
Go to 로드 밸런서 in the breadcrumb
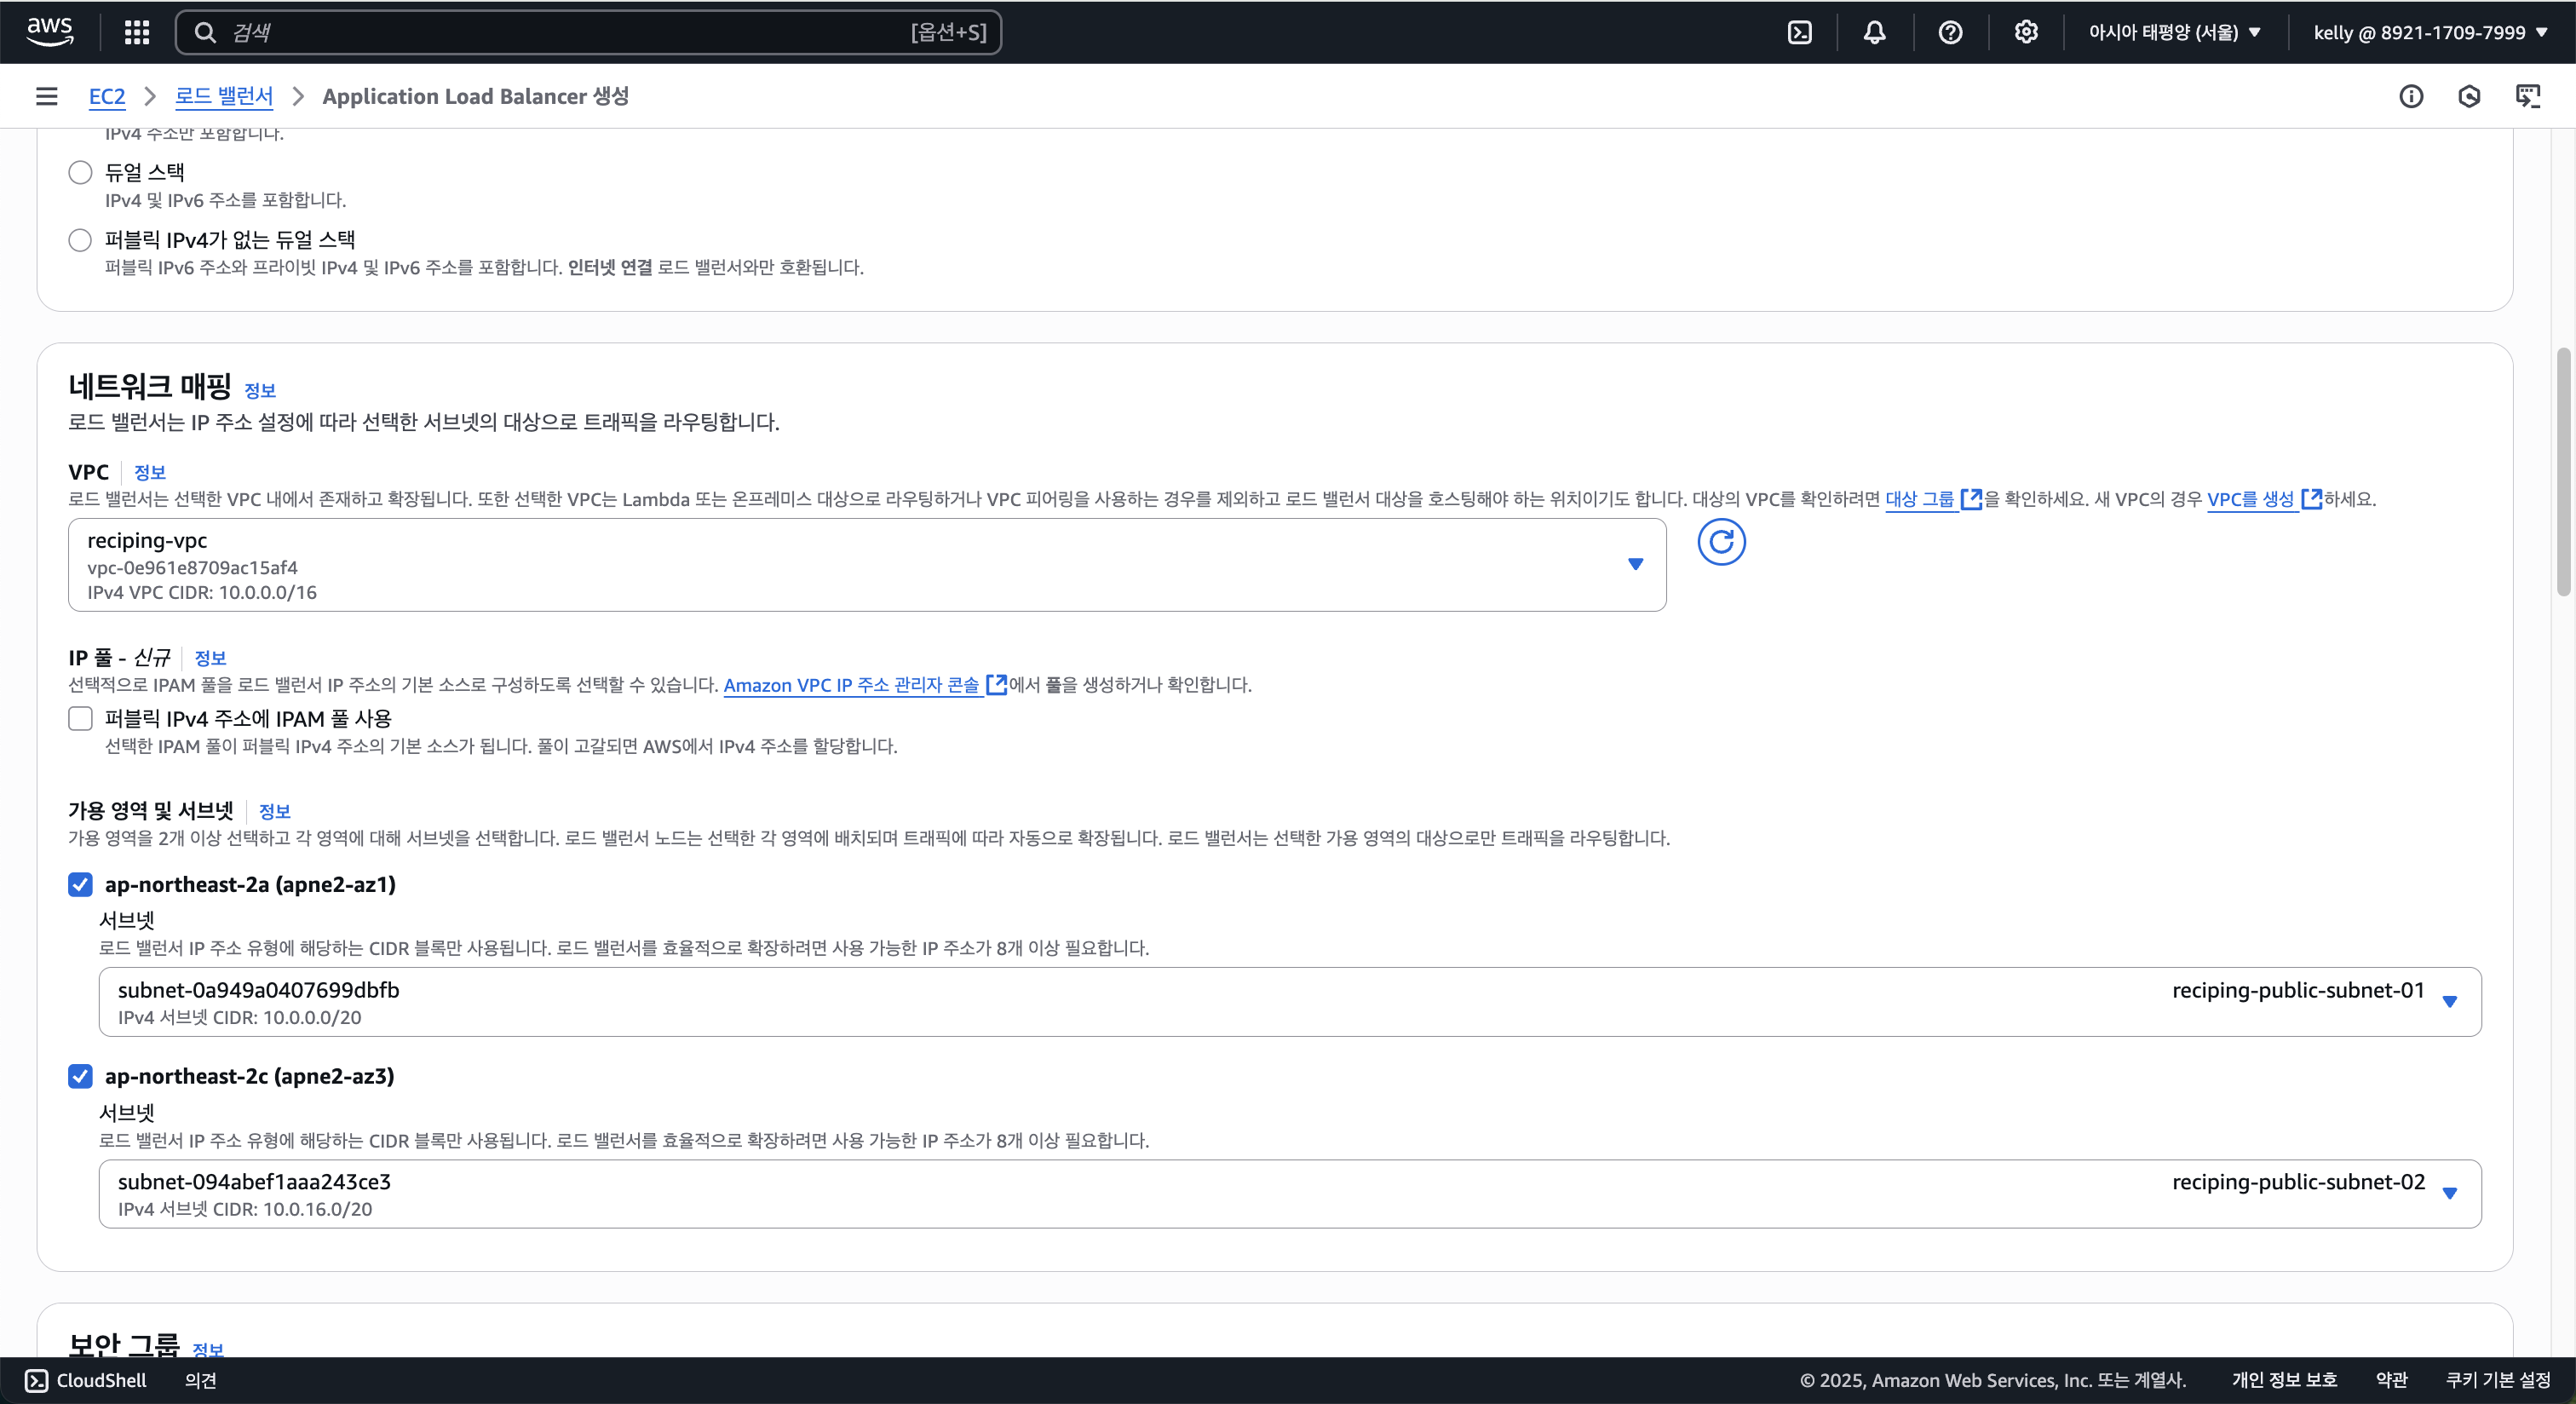pos(224,96)
